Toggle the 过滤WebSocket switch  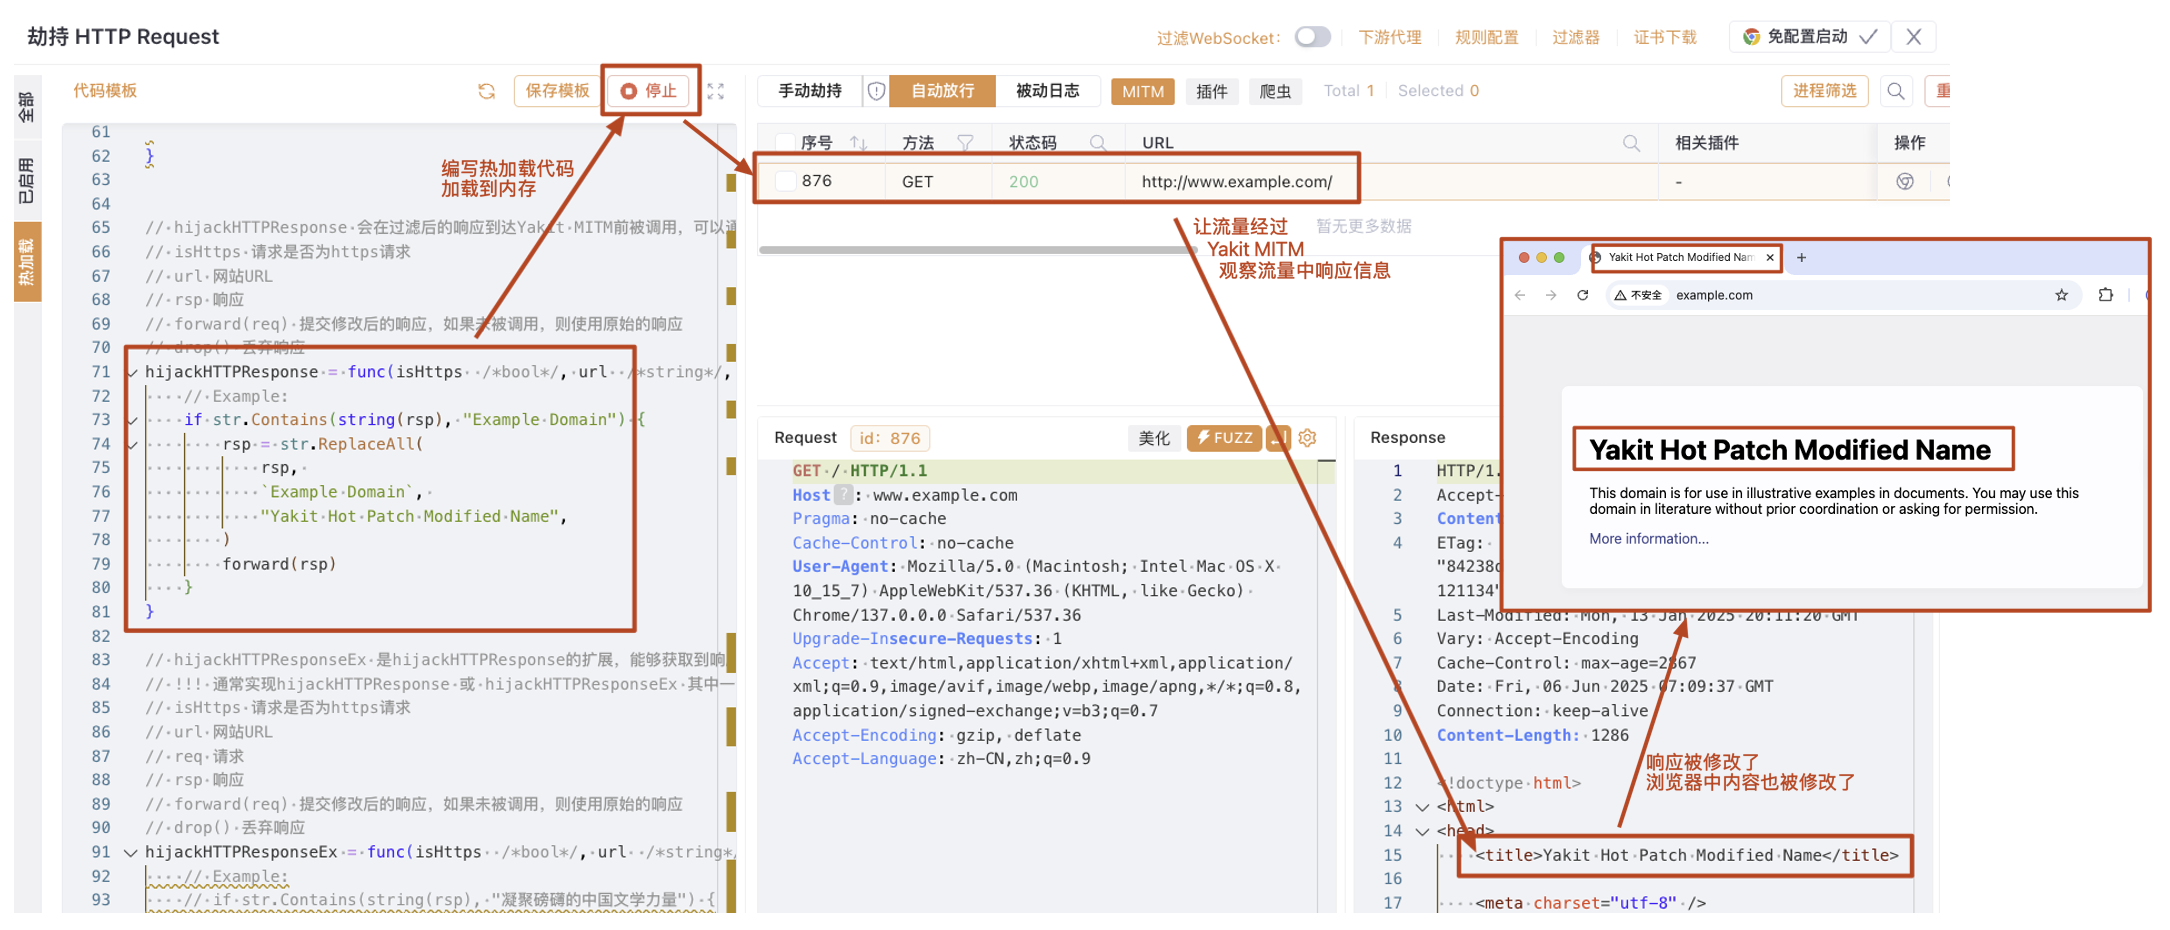[1312, 37]
